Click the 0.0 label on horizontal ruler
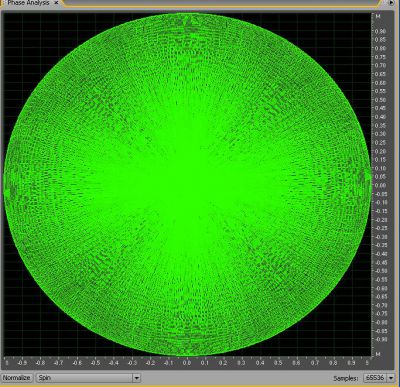The width and height of the screenshot is (400, 387). pos(187,363)
